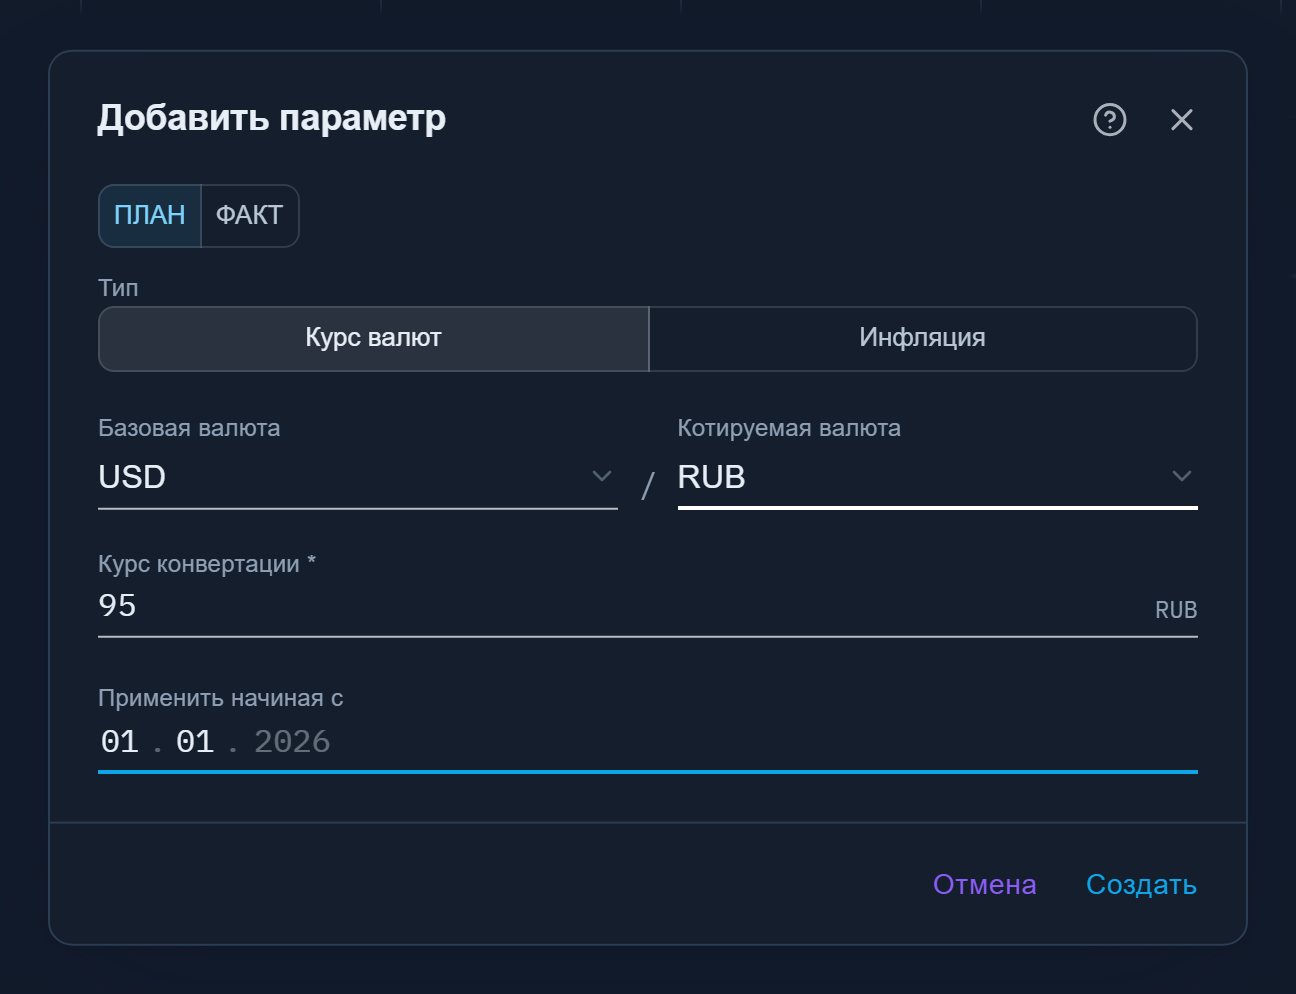Image resolution: width=1296 pixels, height=994 pixels.
Task: Open the Базовая валюта USD dropdown
Action: pos(358,477)
